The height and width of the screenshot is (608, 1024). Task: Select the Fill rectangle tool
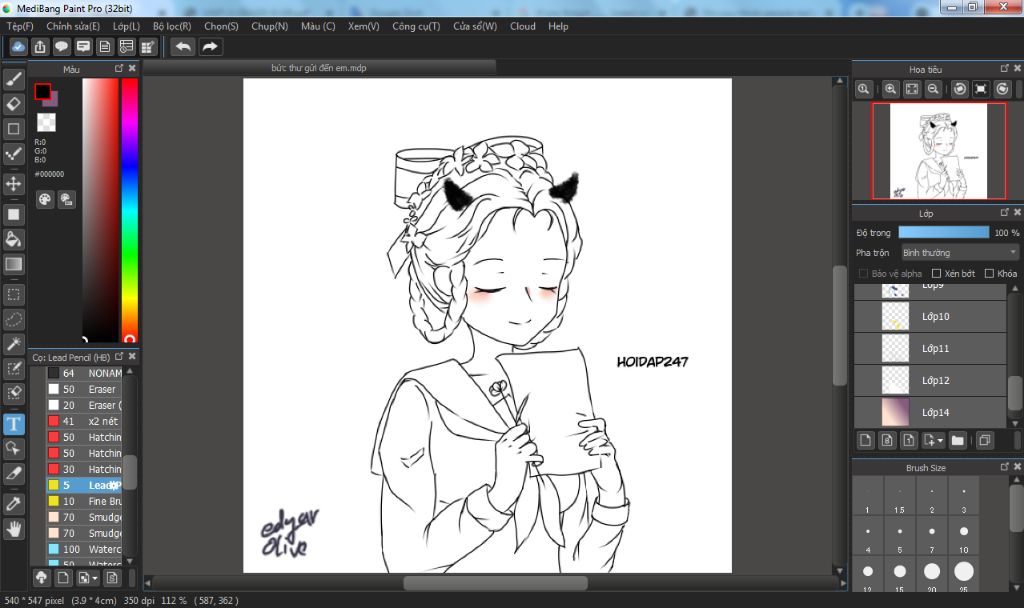14,214
